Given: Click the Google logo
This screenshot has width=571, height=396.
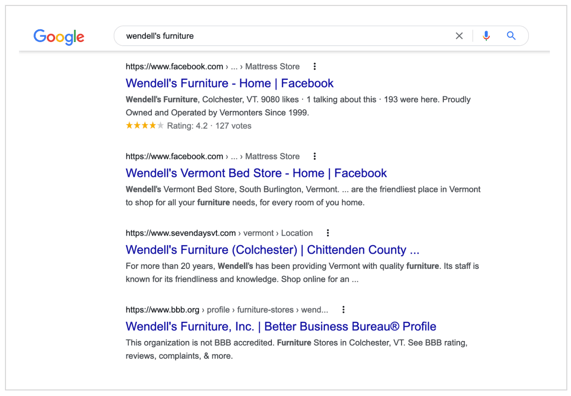Looking at the screenshot, I should (x=59, y=36).
